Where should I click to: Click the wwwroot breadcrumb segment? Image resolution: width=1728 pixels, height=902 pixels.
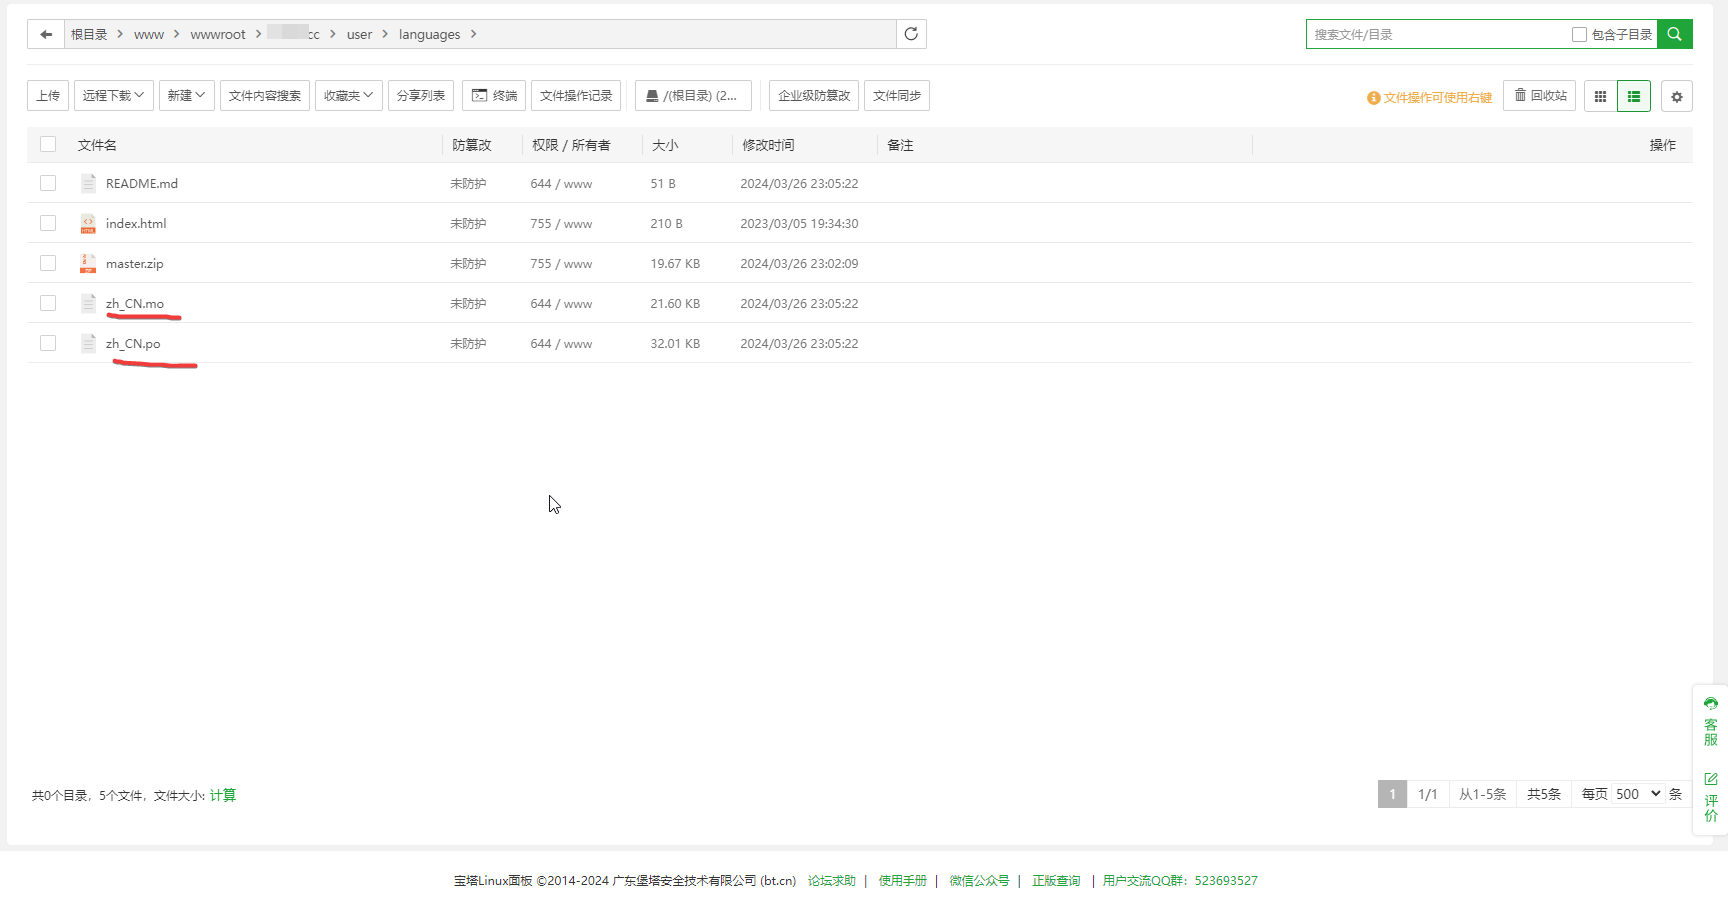tap(218, 34)
